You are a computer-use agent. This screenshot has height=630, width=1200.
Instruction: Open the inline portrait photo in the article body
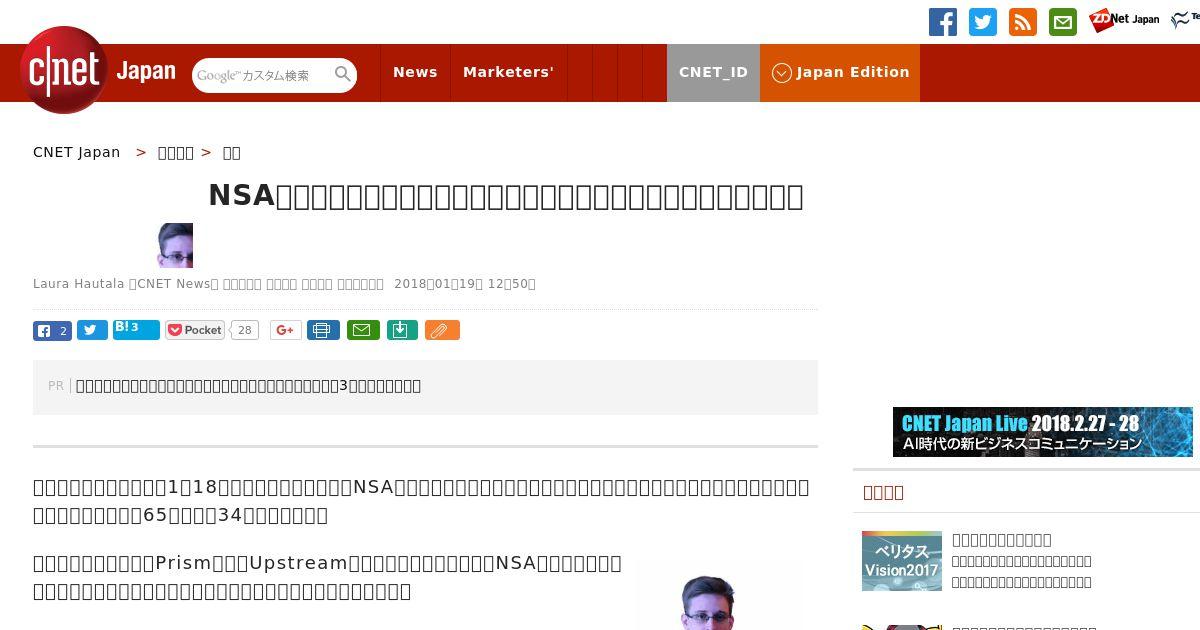tap(708, 600)
